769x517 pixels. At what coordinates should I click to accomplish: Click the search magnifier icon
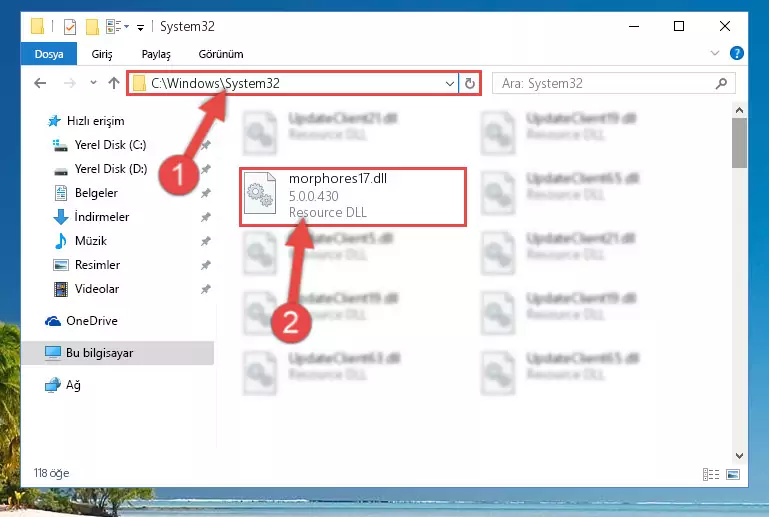coord(721,83)
